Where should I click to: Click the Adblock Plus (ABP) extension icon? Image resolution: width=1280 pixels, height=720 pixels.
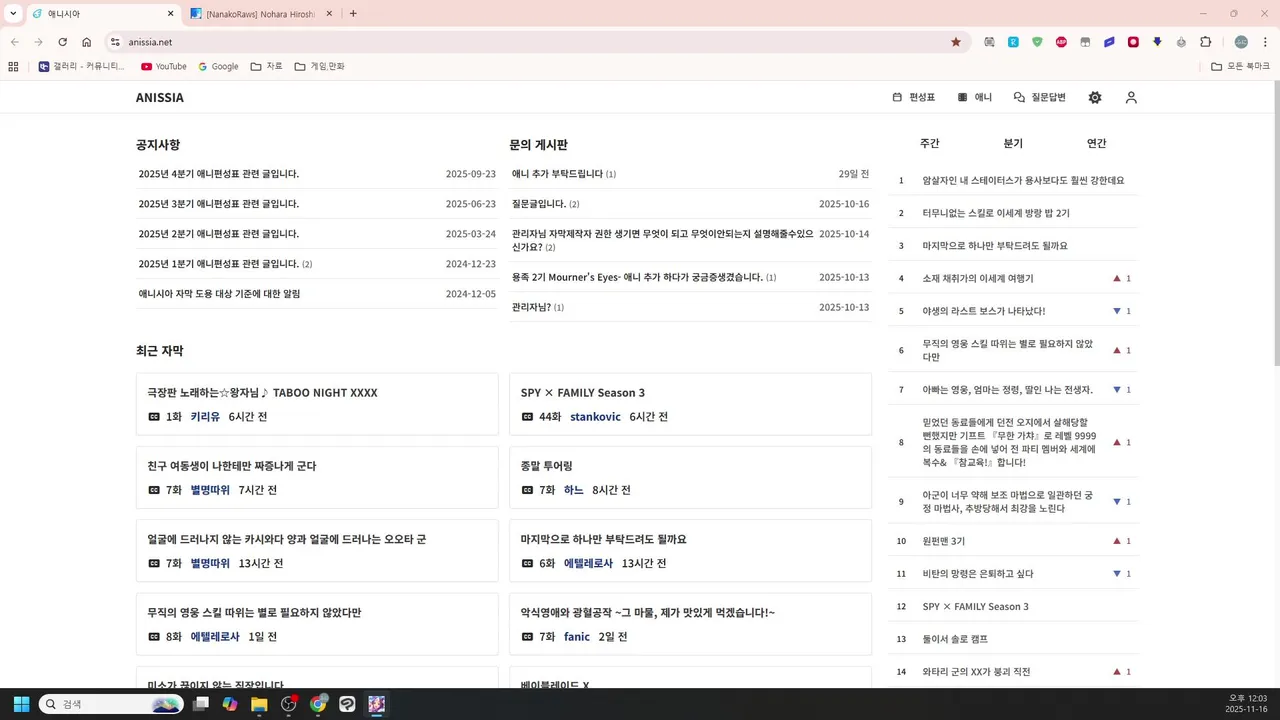[x=1061, y=42]
